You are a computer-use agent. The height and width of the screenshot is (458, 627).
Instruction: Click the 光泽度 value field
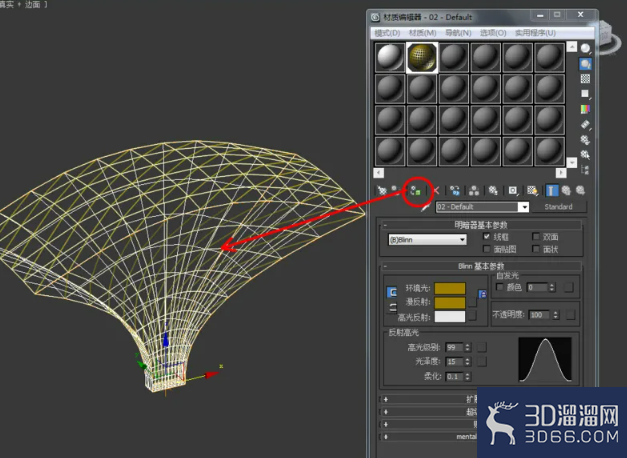point(454,362)
